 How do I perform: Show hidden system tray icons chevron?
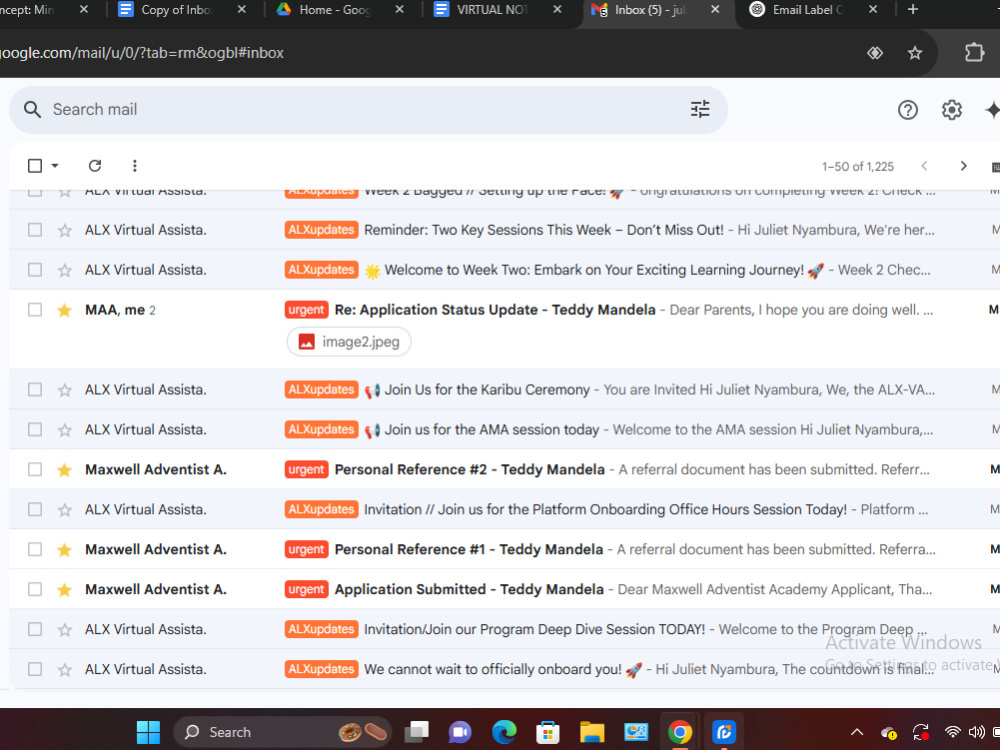(x=857, y=732)
